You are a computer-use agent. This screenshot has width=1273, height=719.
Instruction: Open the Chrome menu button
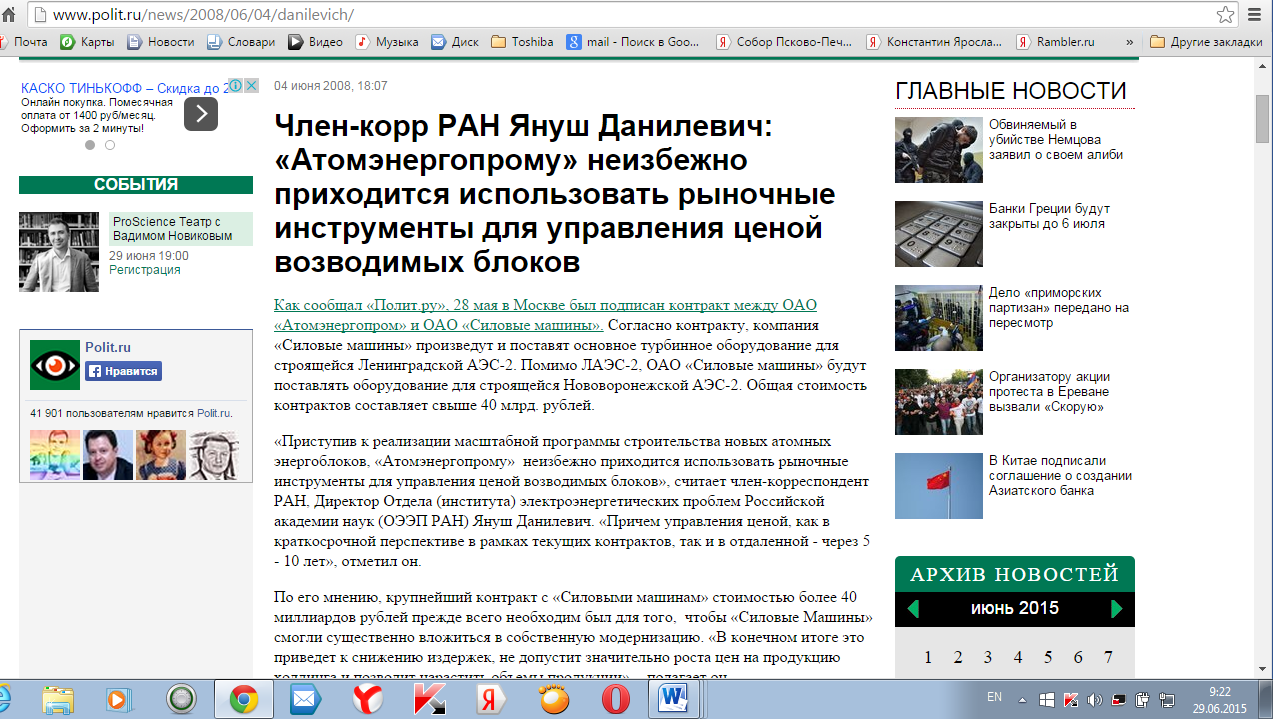[x=1255, y=14]
